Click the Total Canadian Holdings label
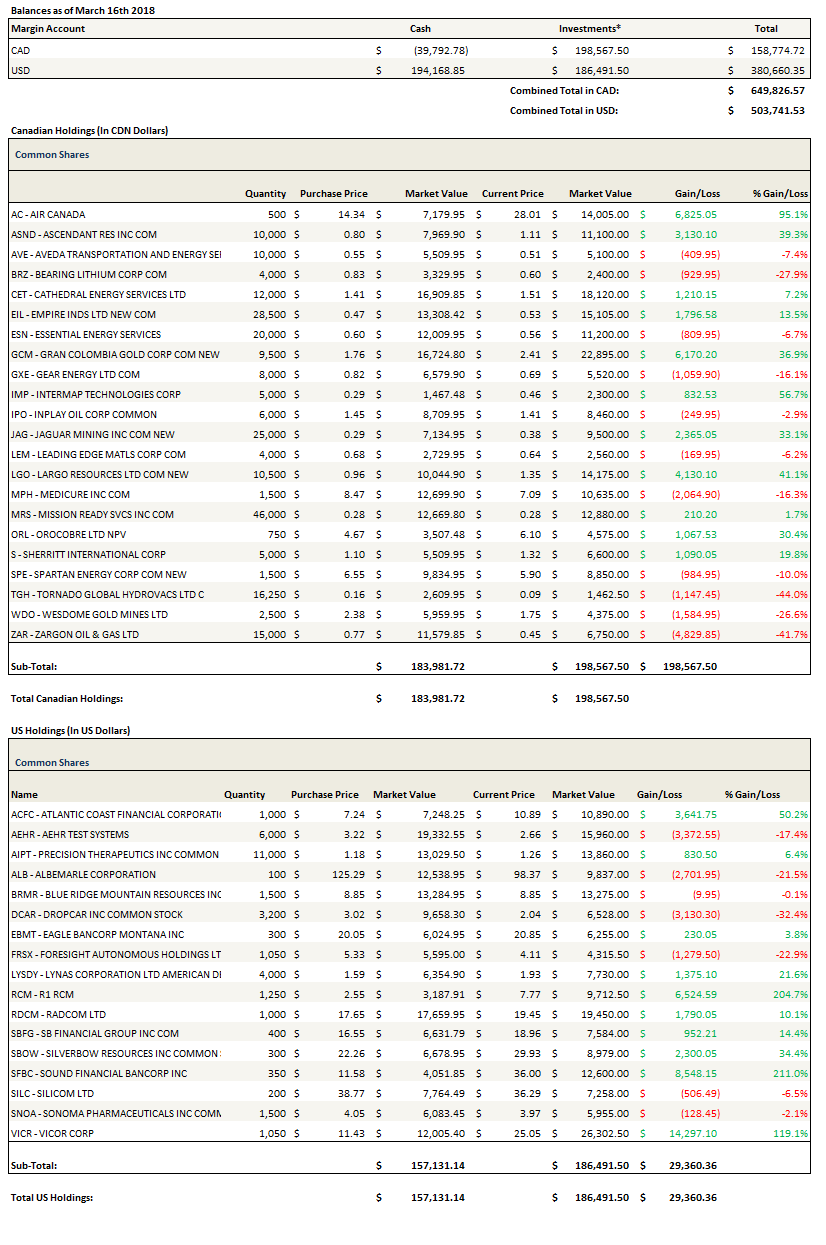826x1245 pixels. point(66,698)
